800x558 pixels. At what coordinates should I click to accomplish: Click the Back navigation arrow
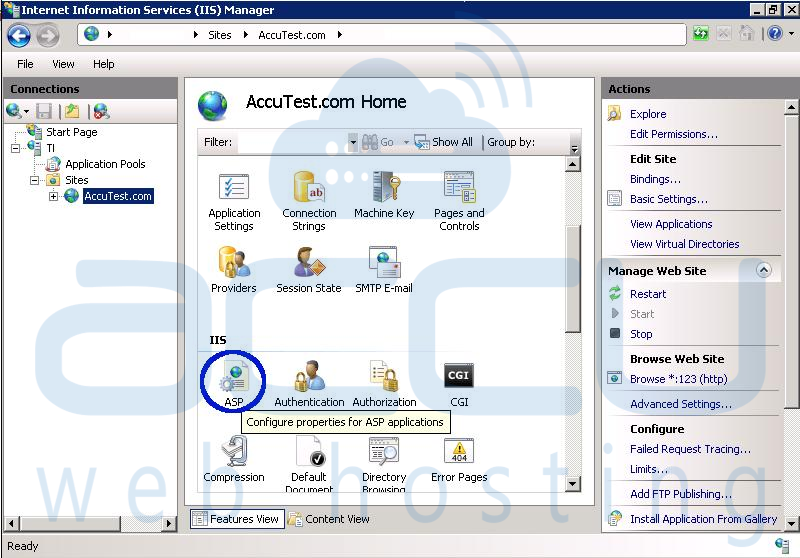(x=19, y=36)
